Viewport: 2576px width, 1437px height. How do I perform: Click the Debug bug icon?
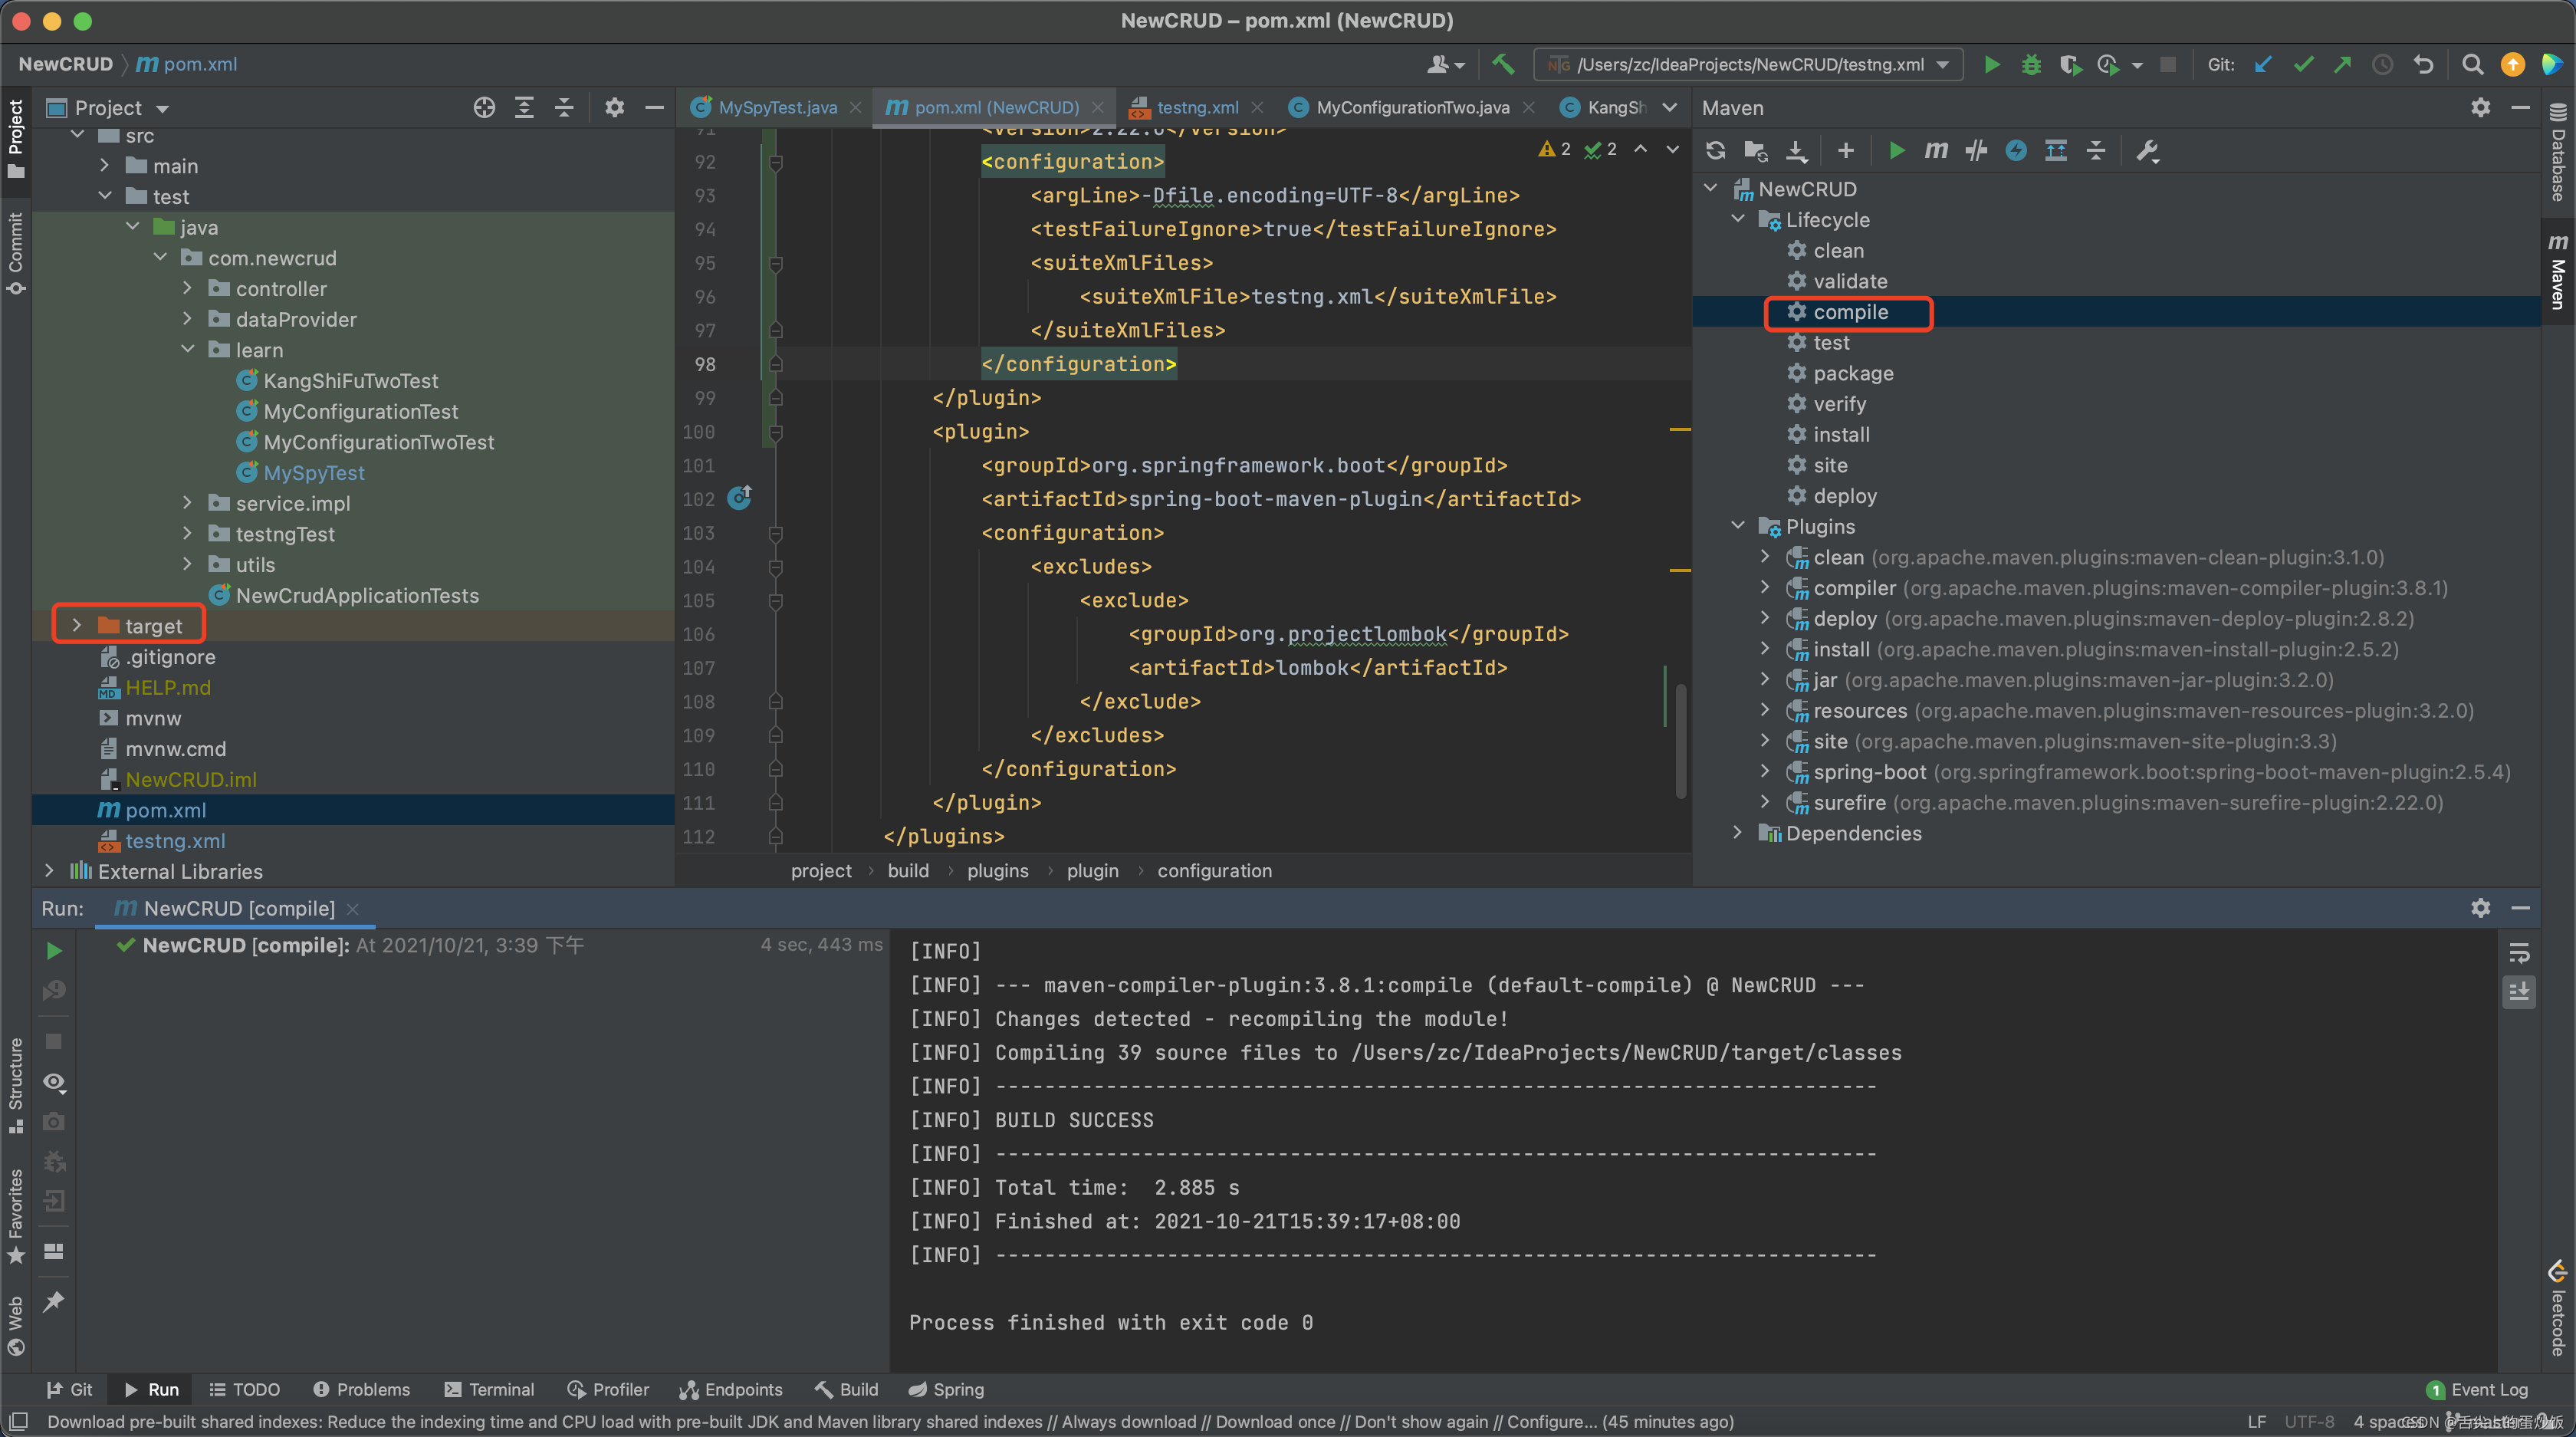pos(2031,64)
